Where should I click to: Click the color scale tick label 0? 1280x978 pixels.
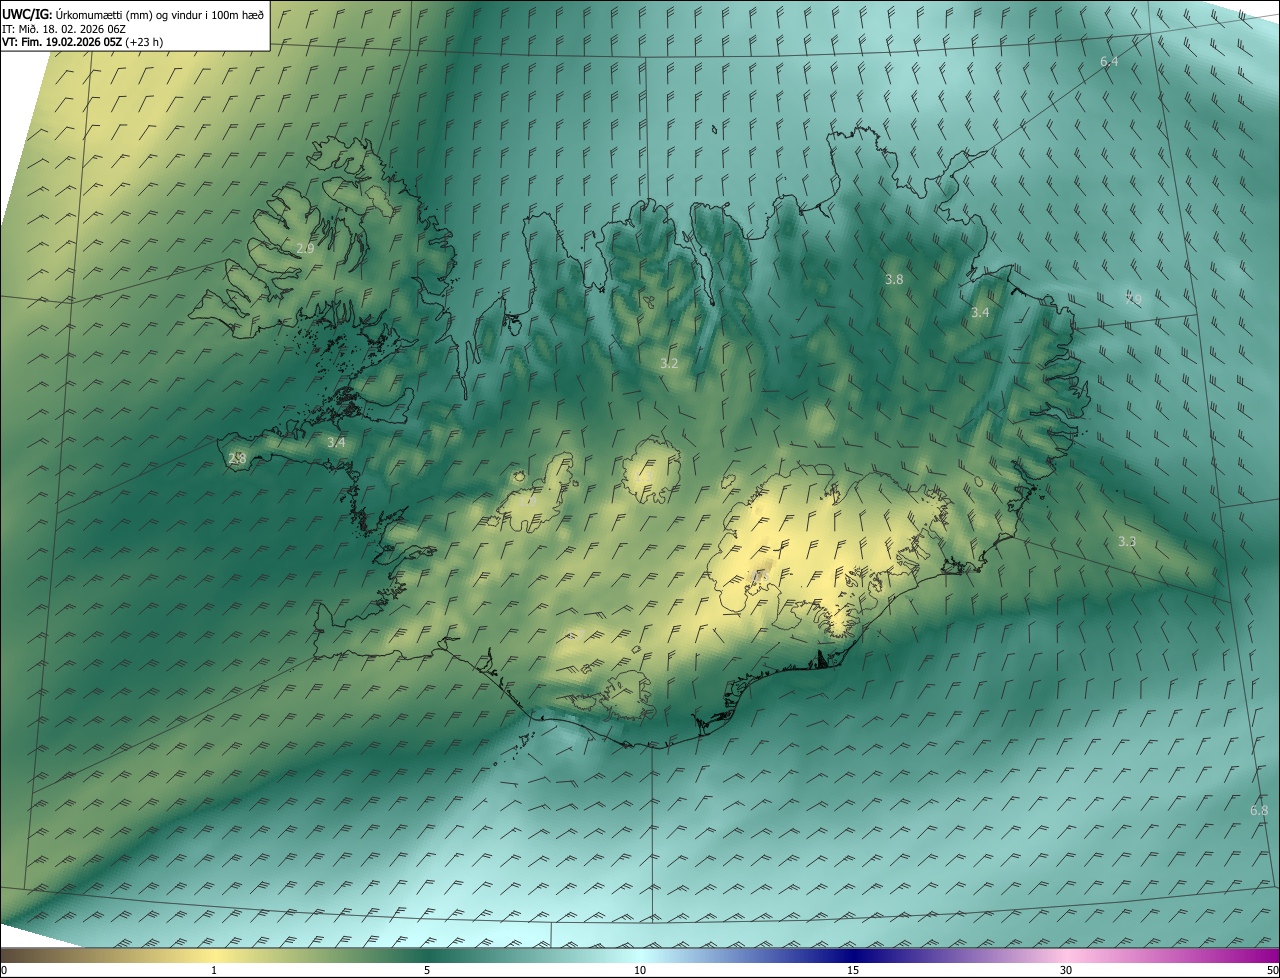click(x=4, y=971)
